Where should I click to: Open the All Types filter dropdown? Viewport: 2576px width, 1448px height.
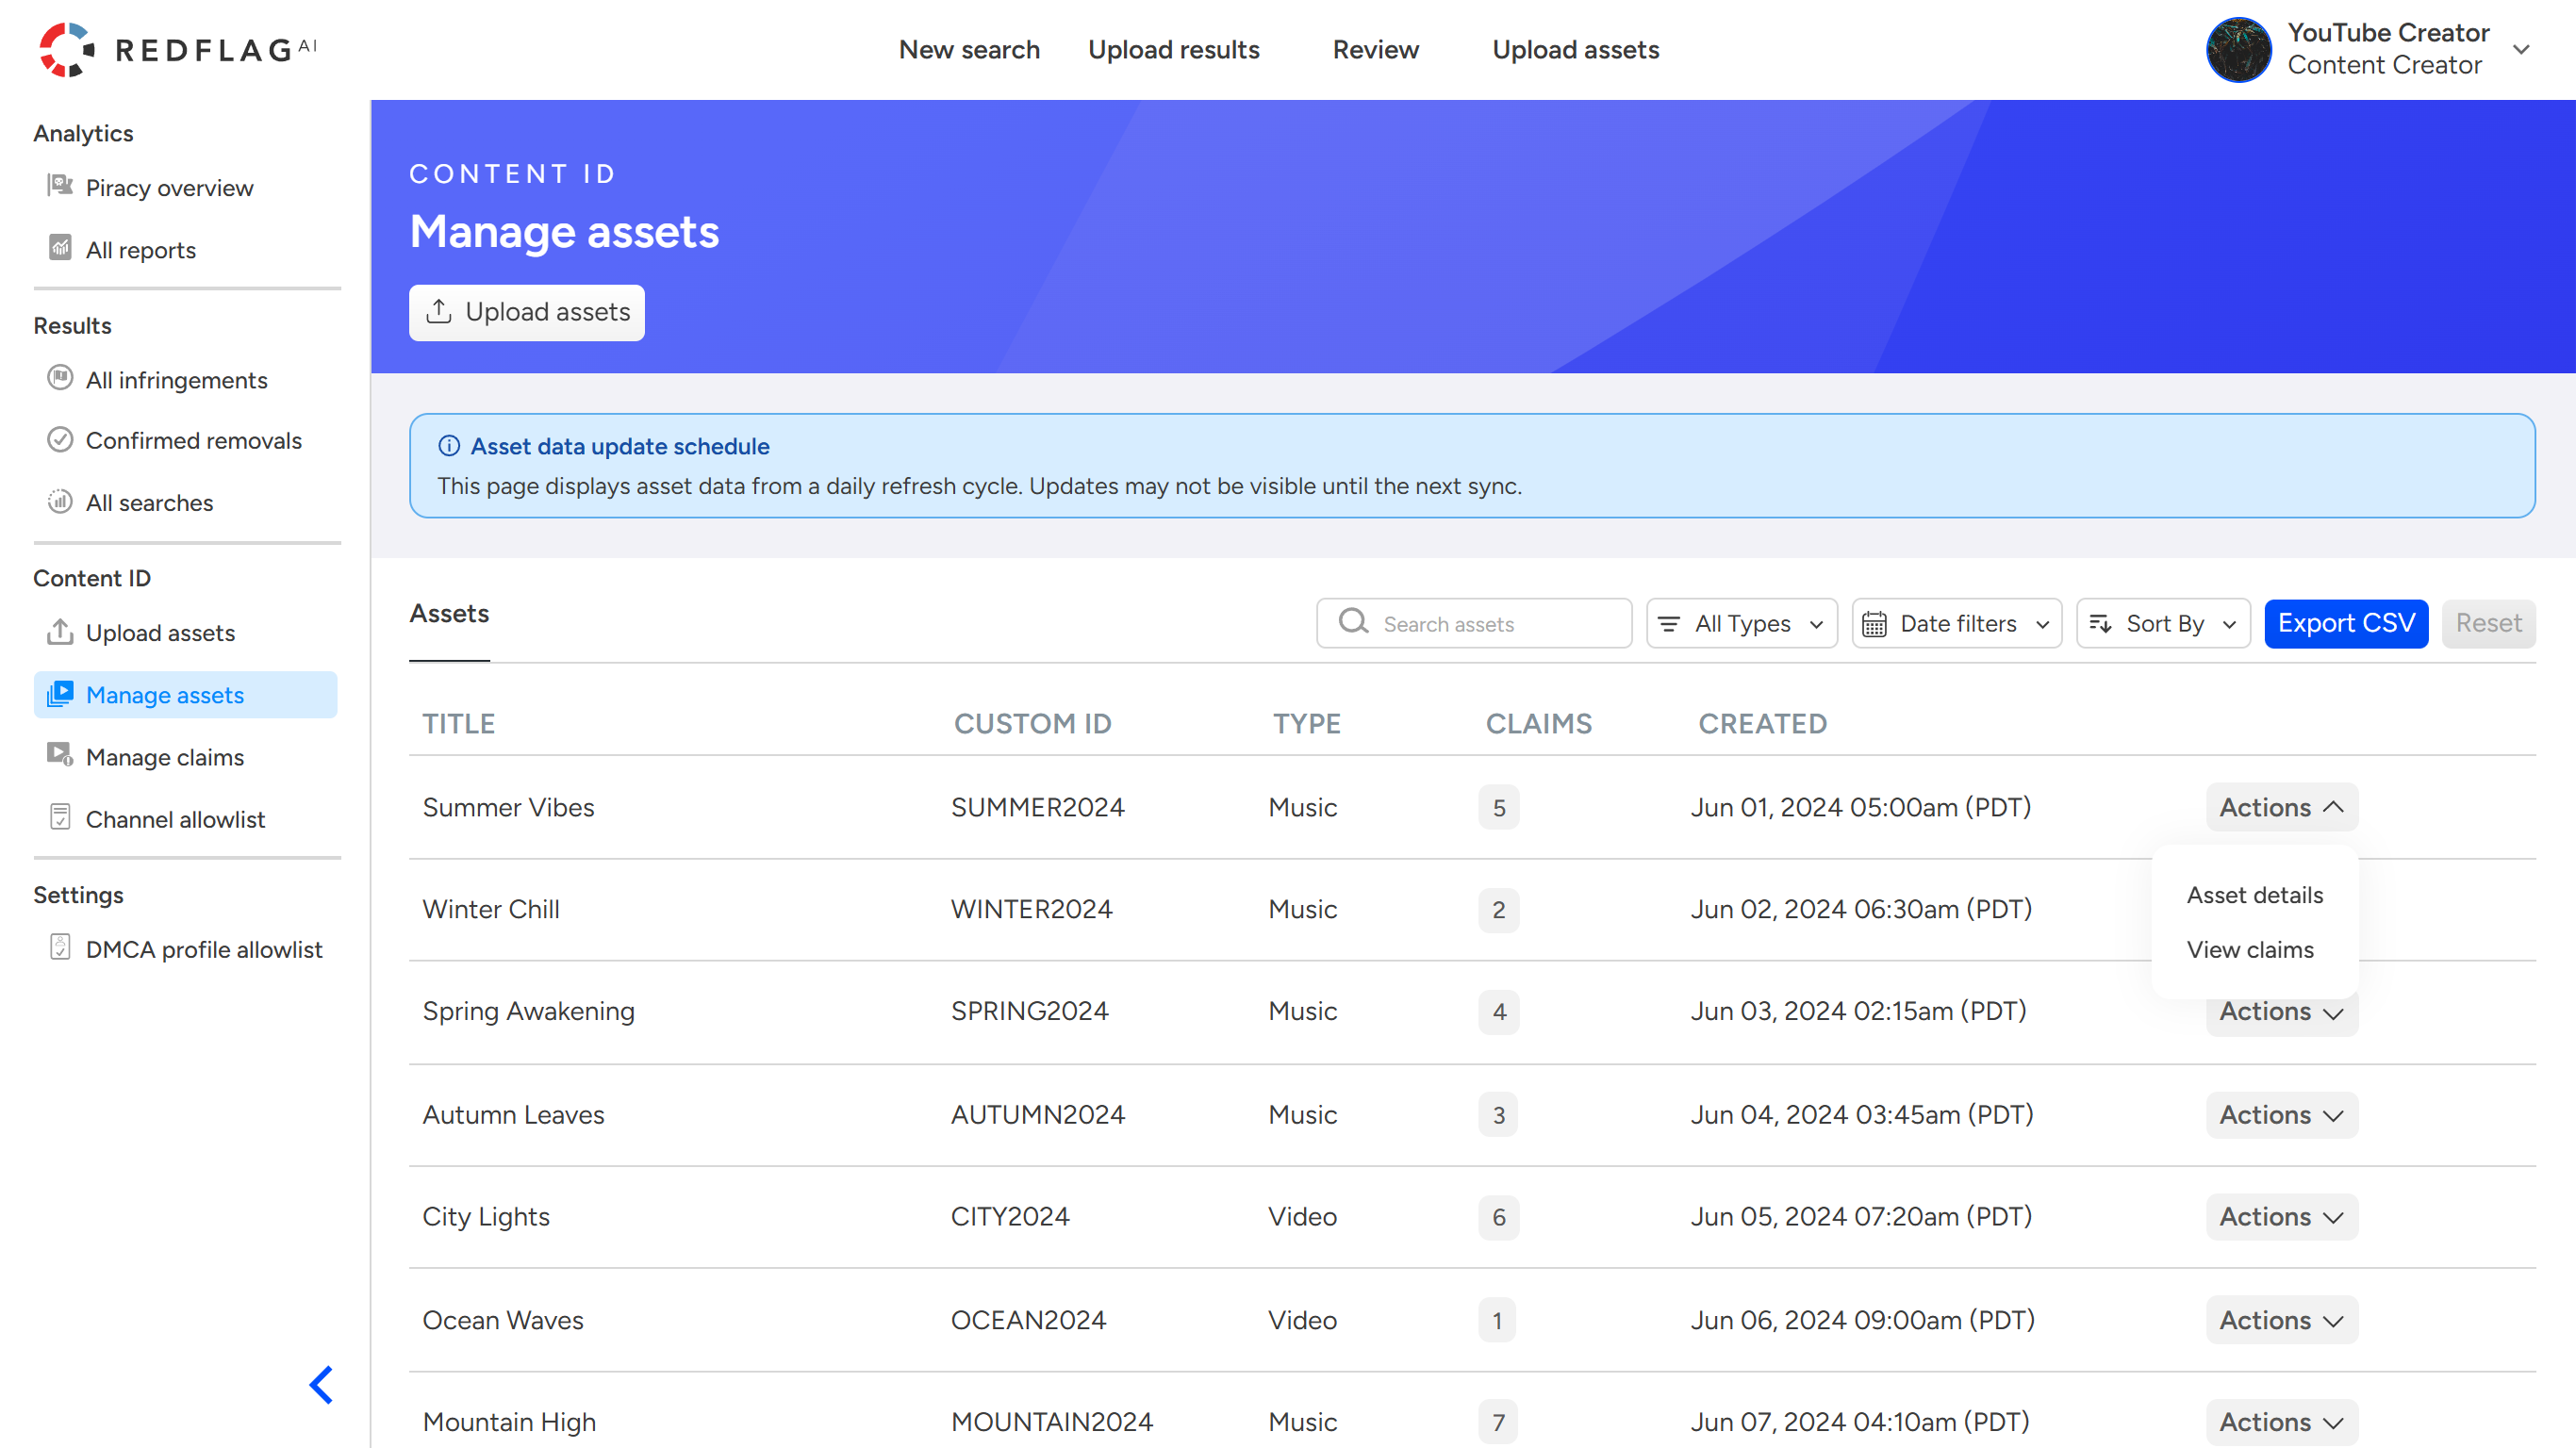(x=1741, y=624)
